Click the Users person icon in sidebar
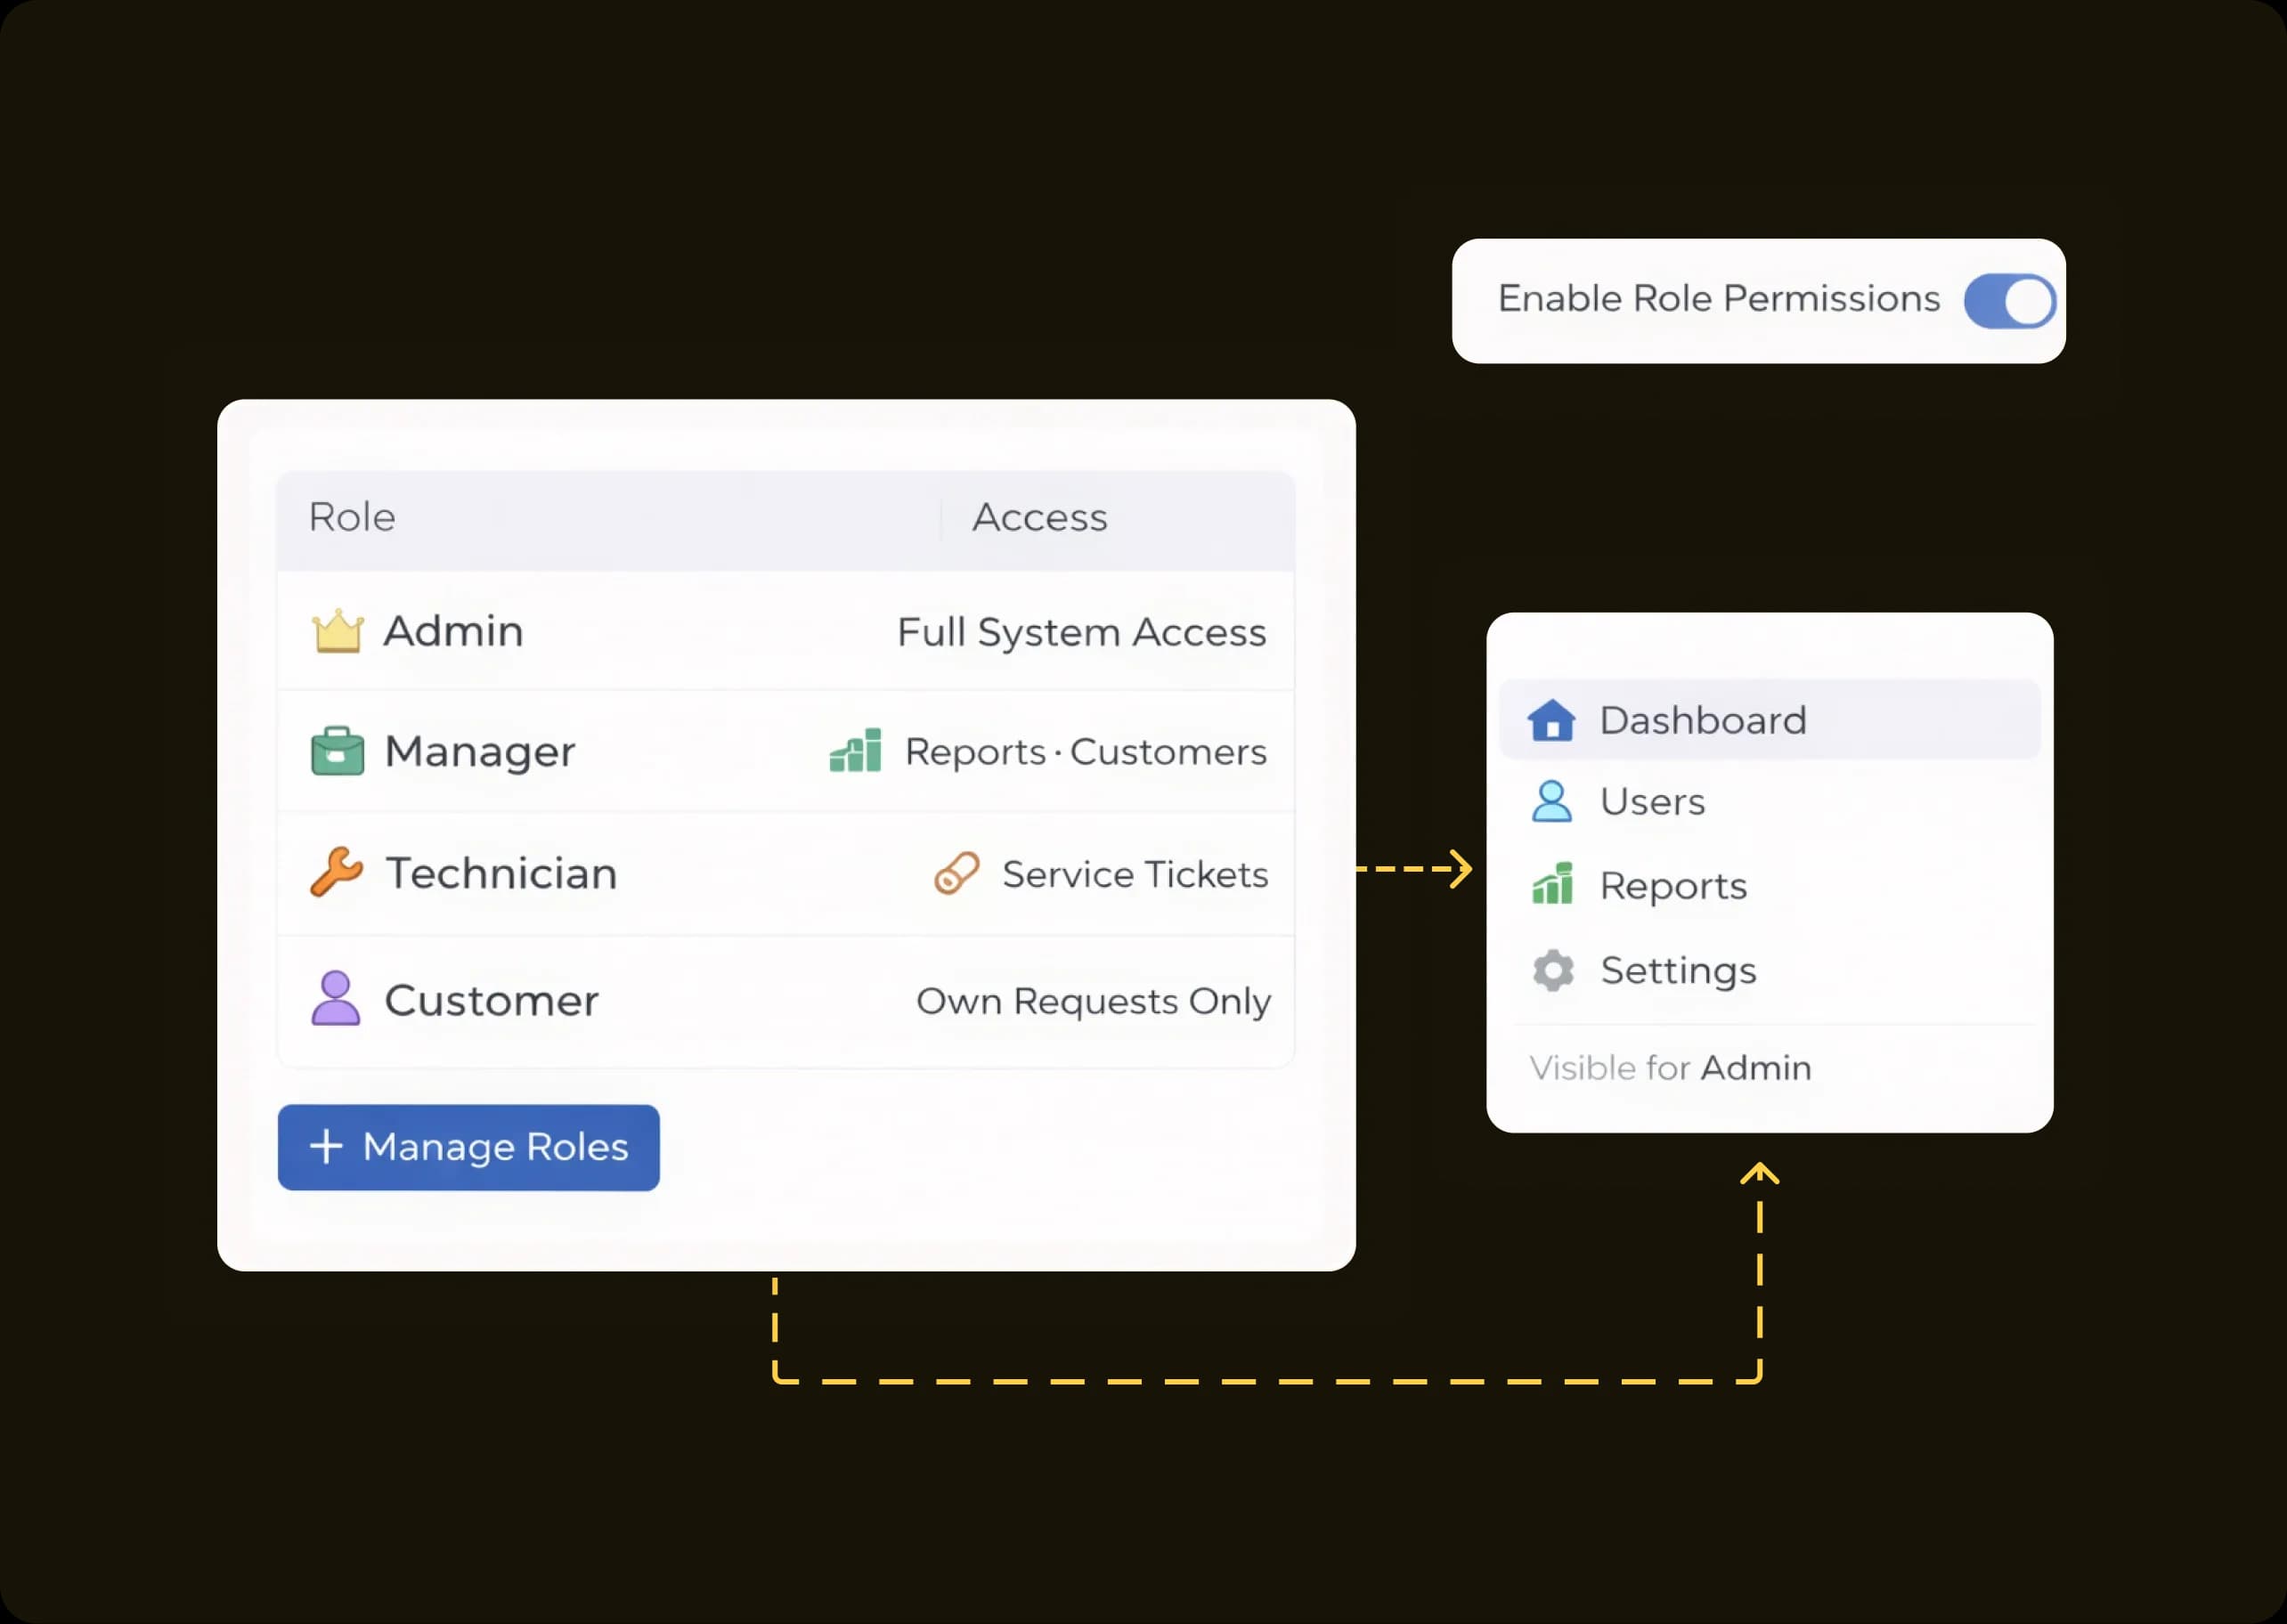The height and width of the screenshot is (1624, 2287). pyautogui.click(x=1552, y=802)
